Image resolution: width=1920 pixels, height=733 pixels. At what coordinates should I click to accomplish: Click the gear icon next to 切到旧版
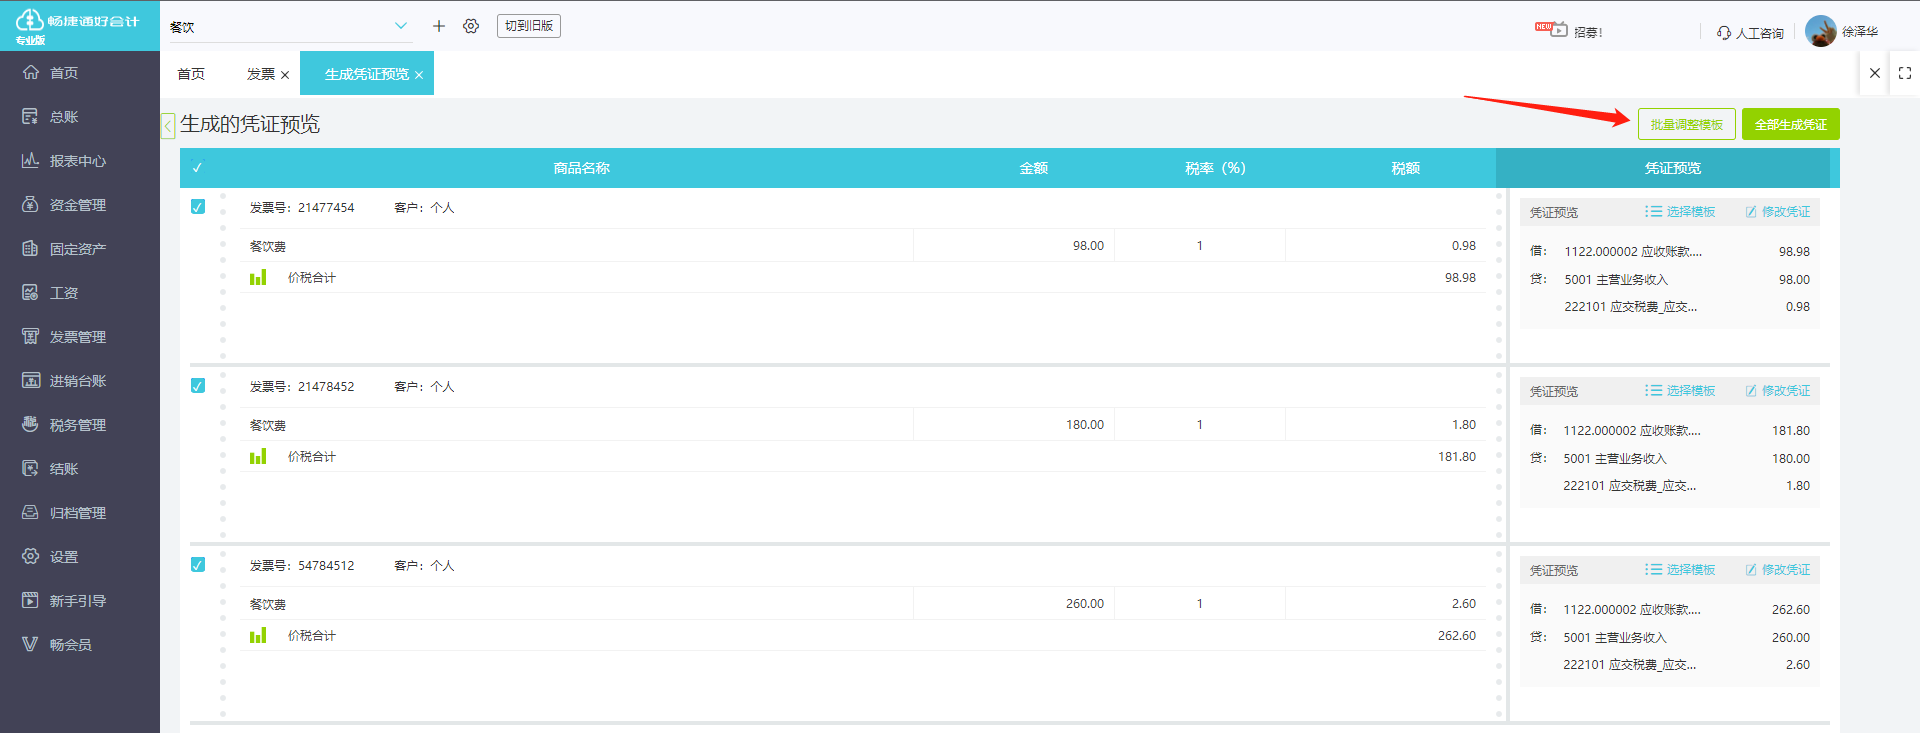(x=471, y=26)
